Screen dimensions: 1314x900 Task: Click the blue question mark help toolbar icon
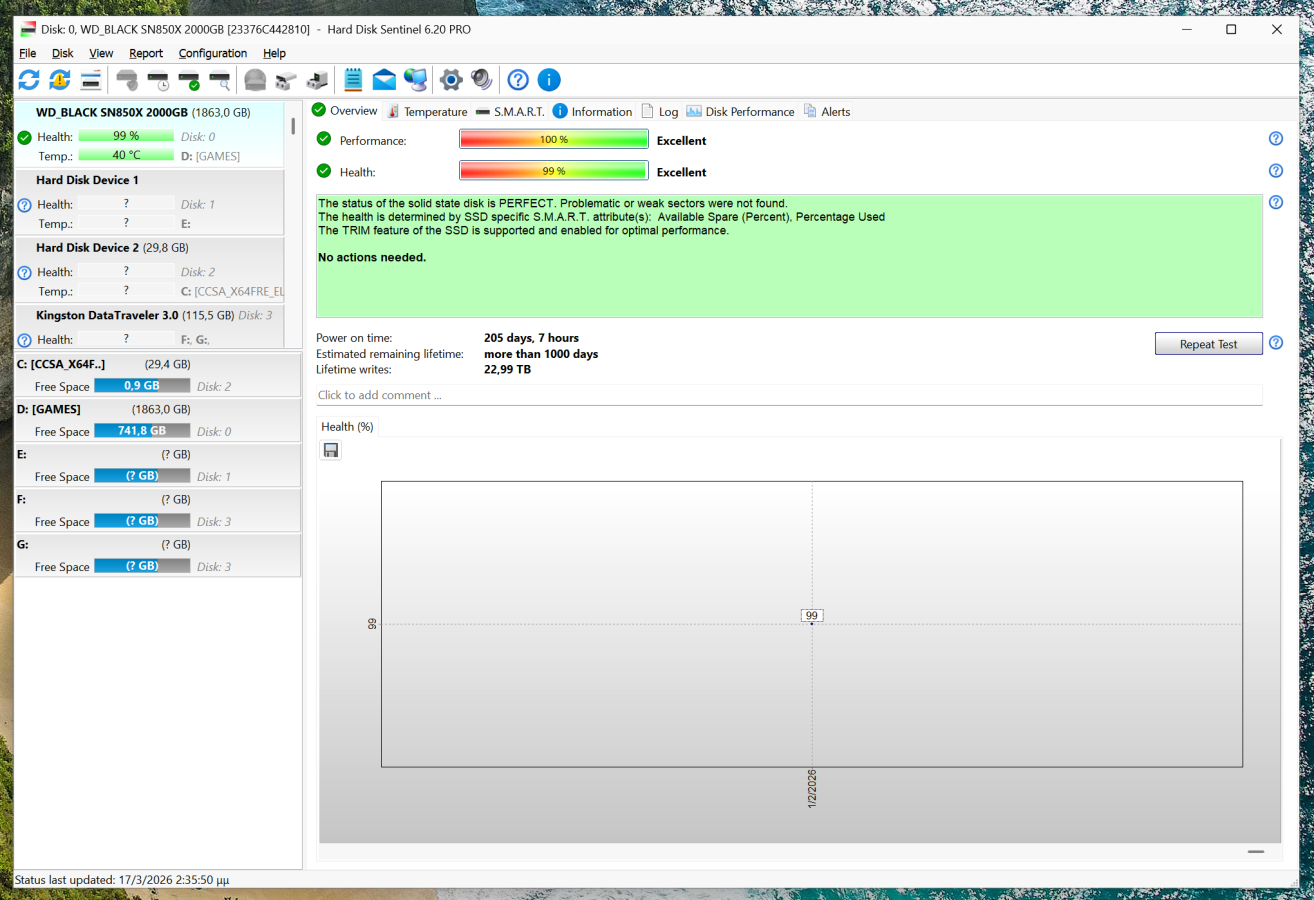(x=517, y=80)
